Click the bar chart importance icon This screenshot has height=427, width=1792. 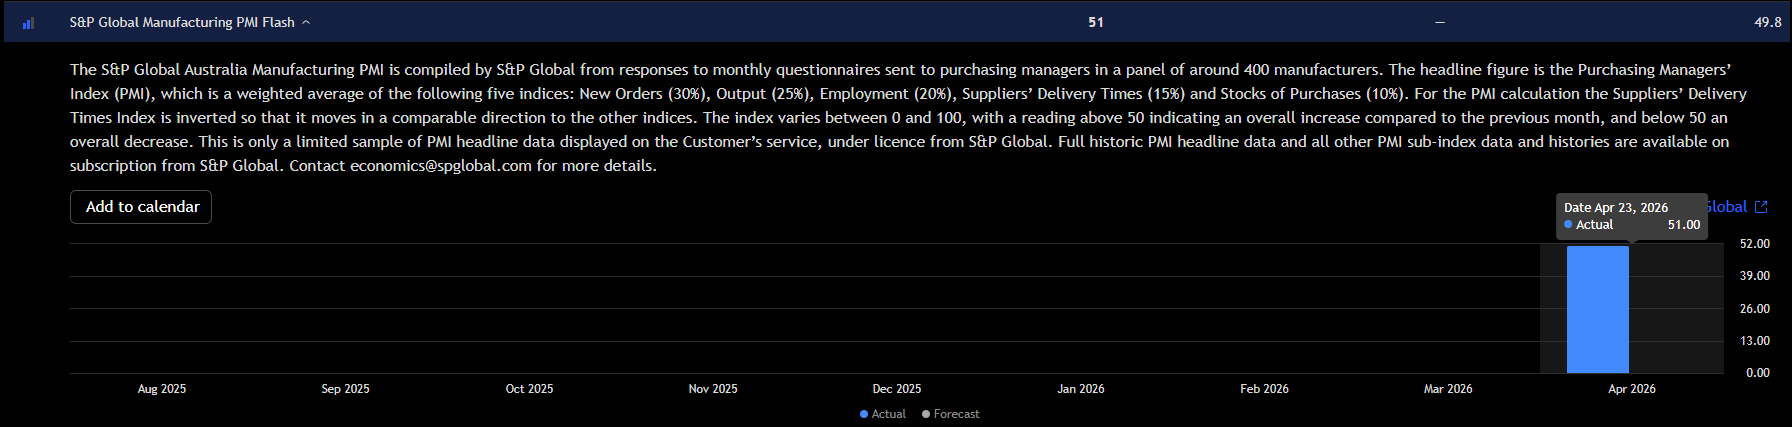(28, 22)
